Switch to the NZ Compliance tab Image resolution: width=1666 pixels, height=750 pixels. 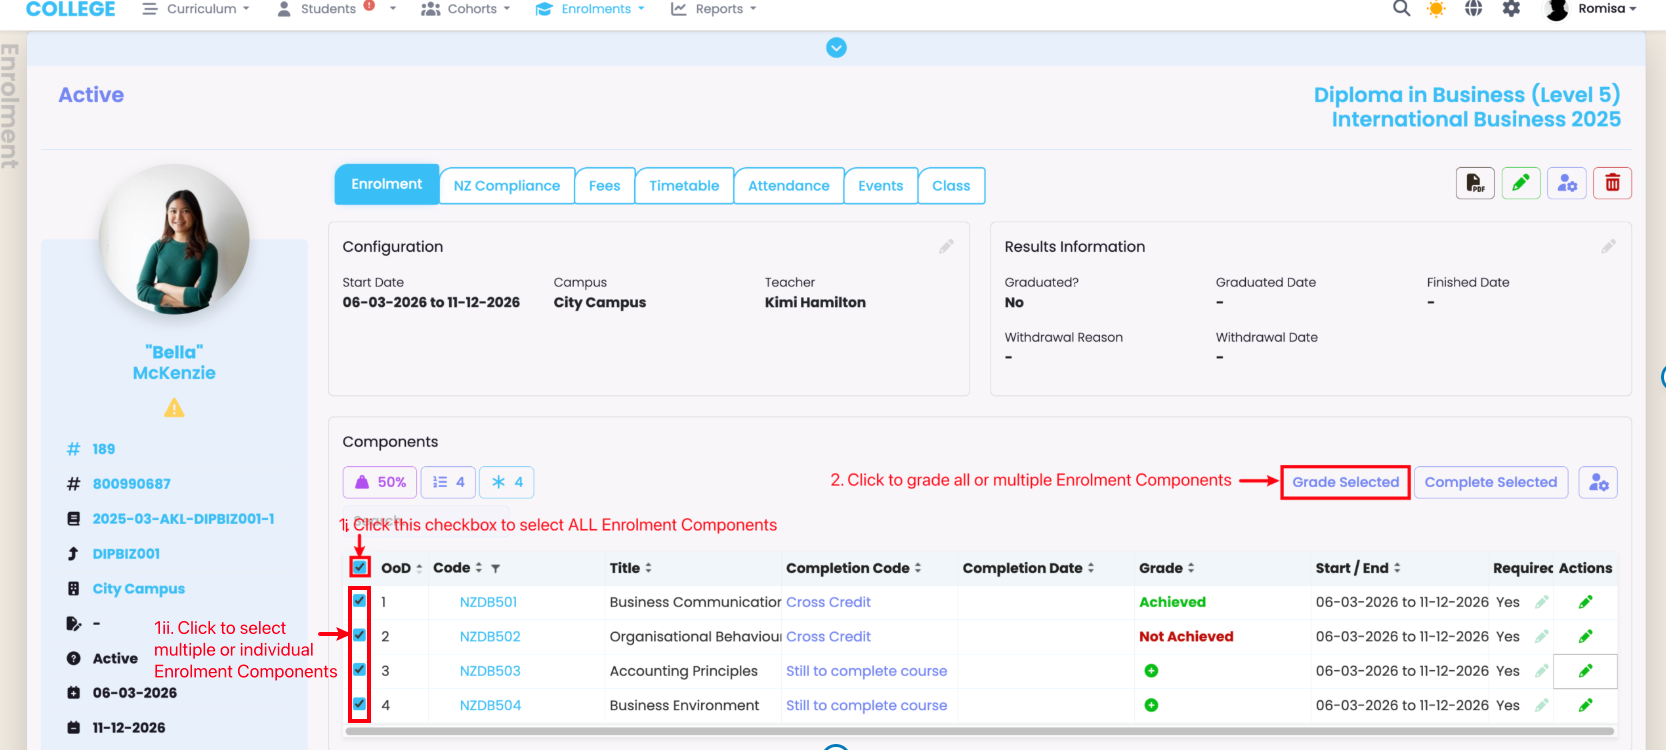[507, 186]
